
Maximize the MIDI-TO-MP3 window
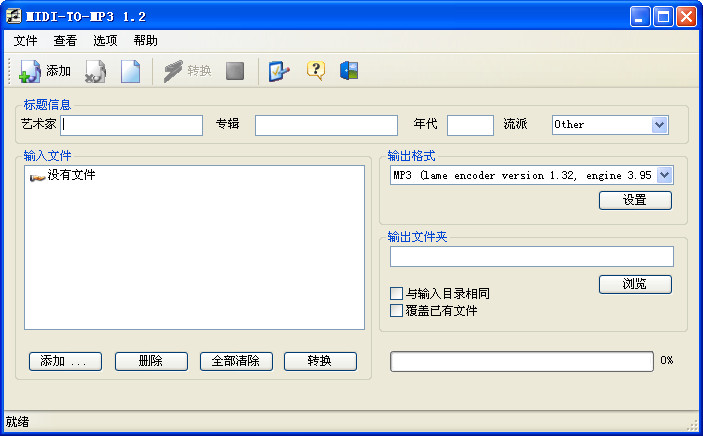tap(663, 17)
